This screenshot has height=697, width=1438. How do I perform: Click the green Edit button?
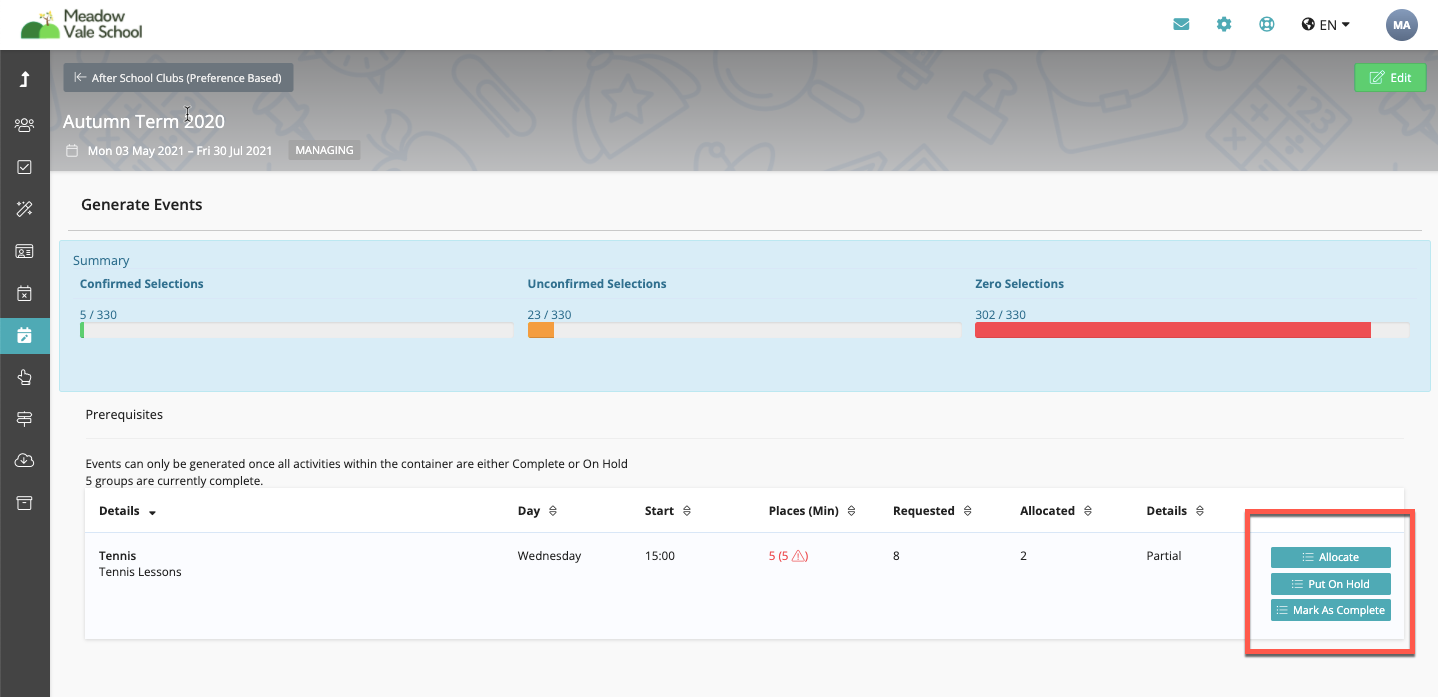click(1389, 78)
